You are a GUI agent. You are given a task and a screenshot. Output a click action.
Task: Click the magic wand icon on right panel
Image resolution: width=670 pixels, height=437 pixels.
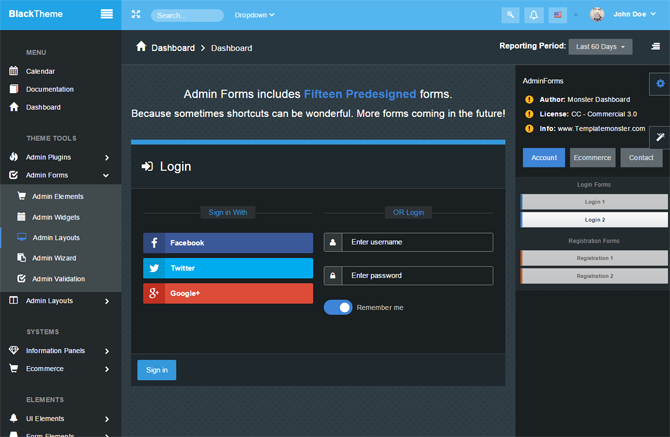point(660,137)
